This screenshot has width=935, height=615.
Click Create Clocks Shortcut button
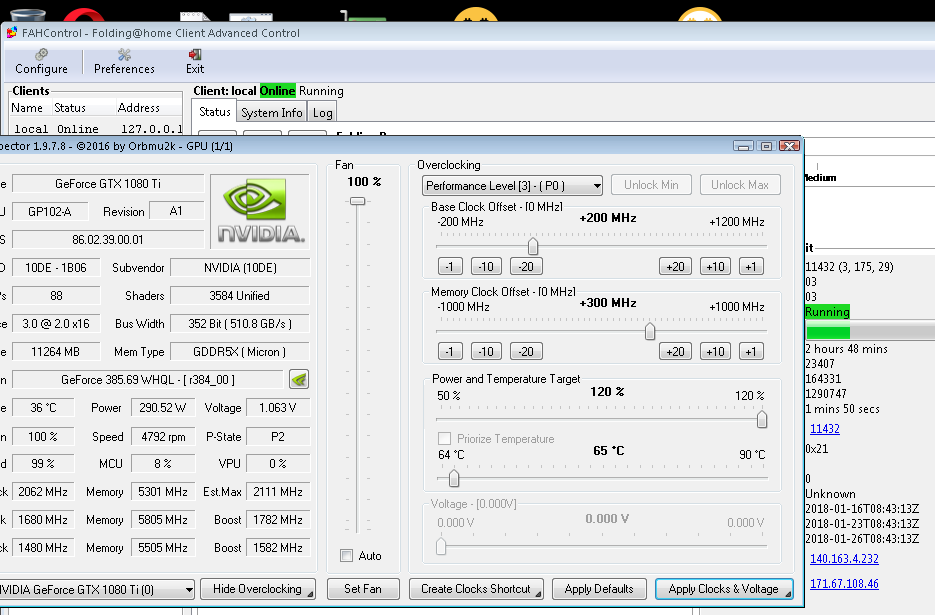(x=476, y=589)
